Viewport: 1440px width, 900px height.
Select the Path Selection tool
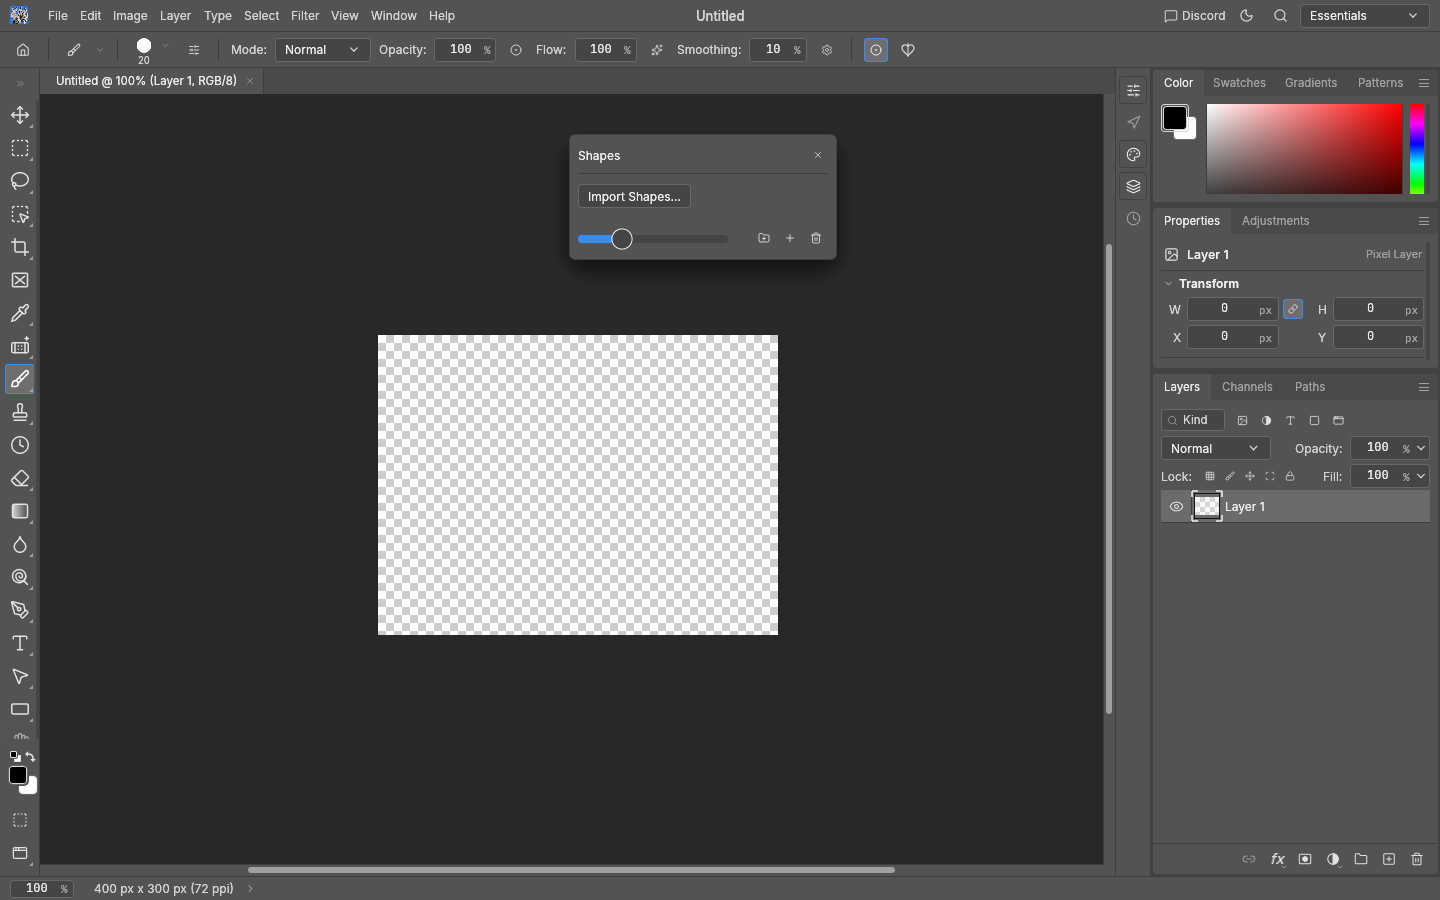click(x=20, y=676)
